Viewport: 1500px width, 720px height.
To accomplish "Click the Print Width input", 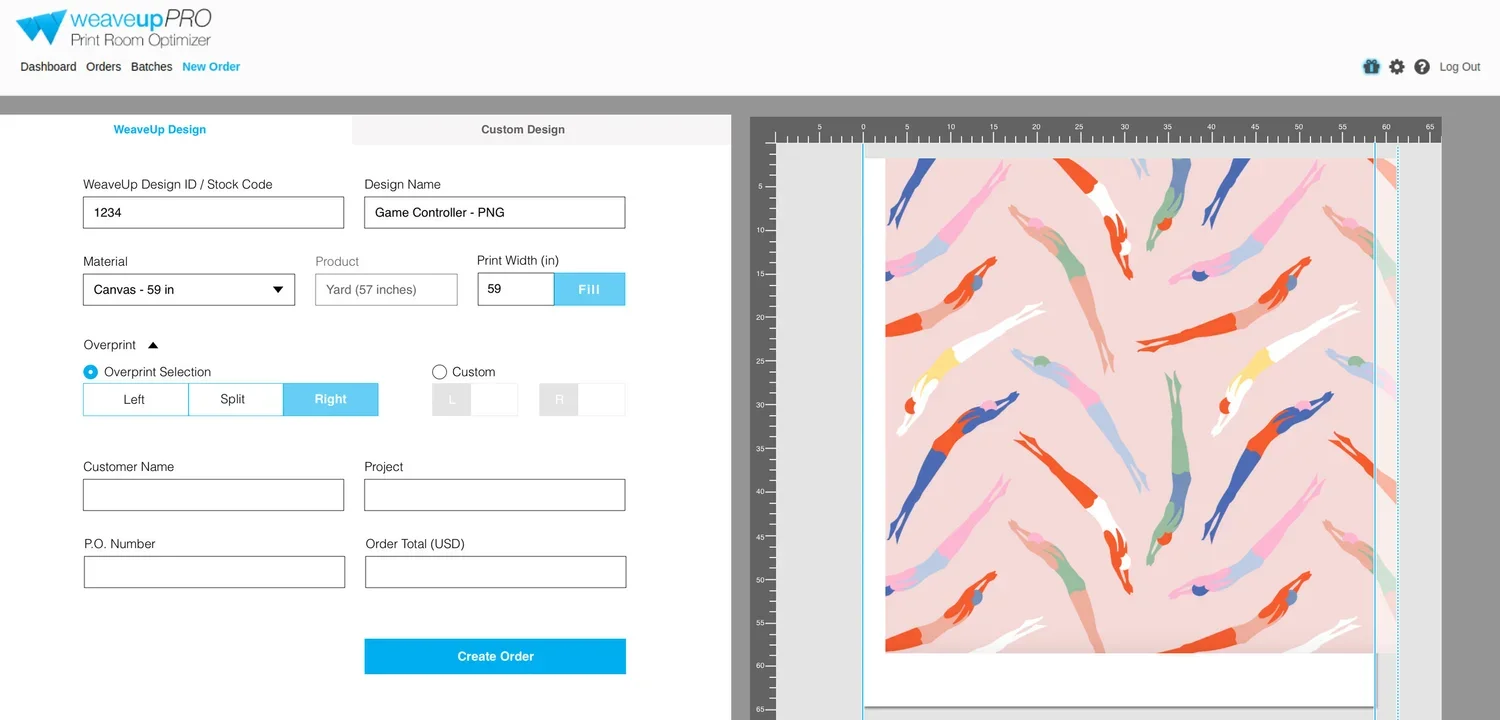I will 515,289.
